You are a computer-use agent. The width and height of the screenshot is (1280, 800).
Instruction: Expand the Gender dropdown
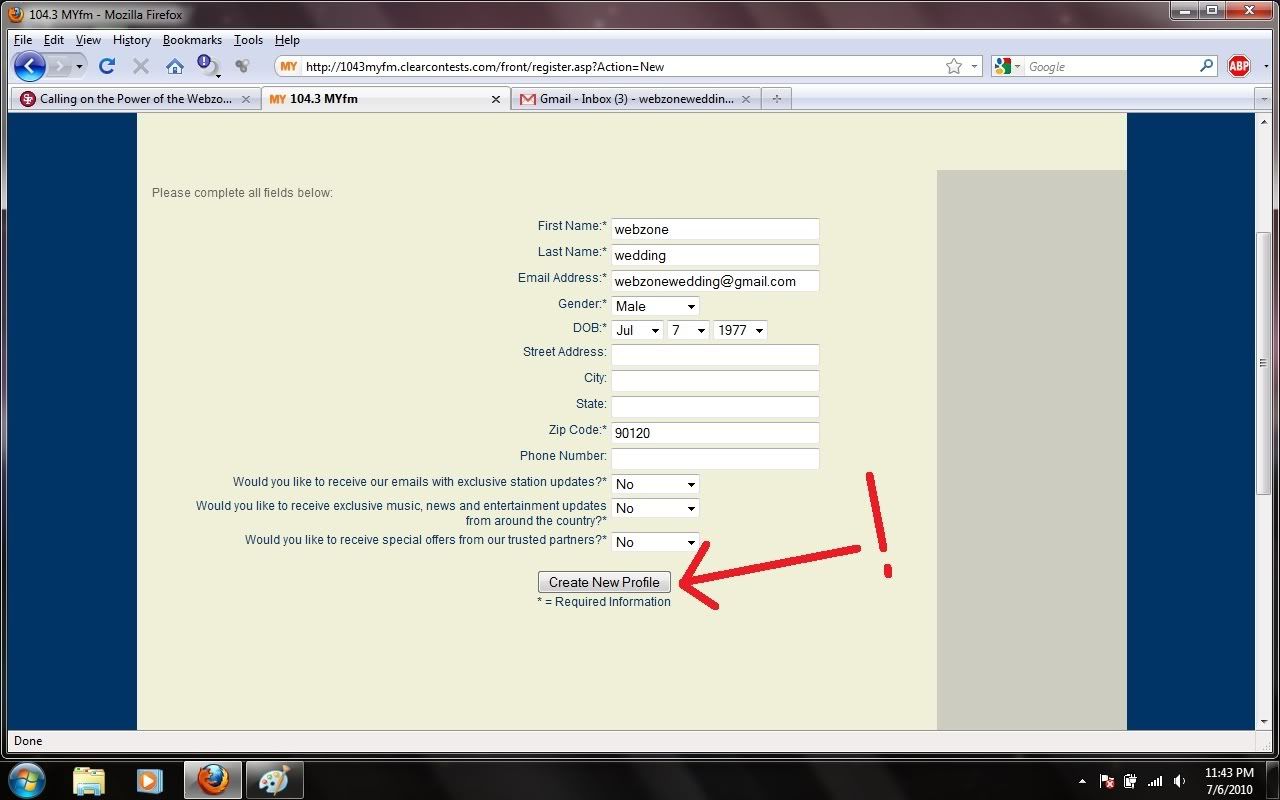point(655,306)
